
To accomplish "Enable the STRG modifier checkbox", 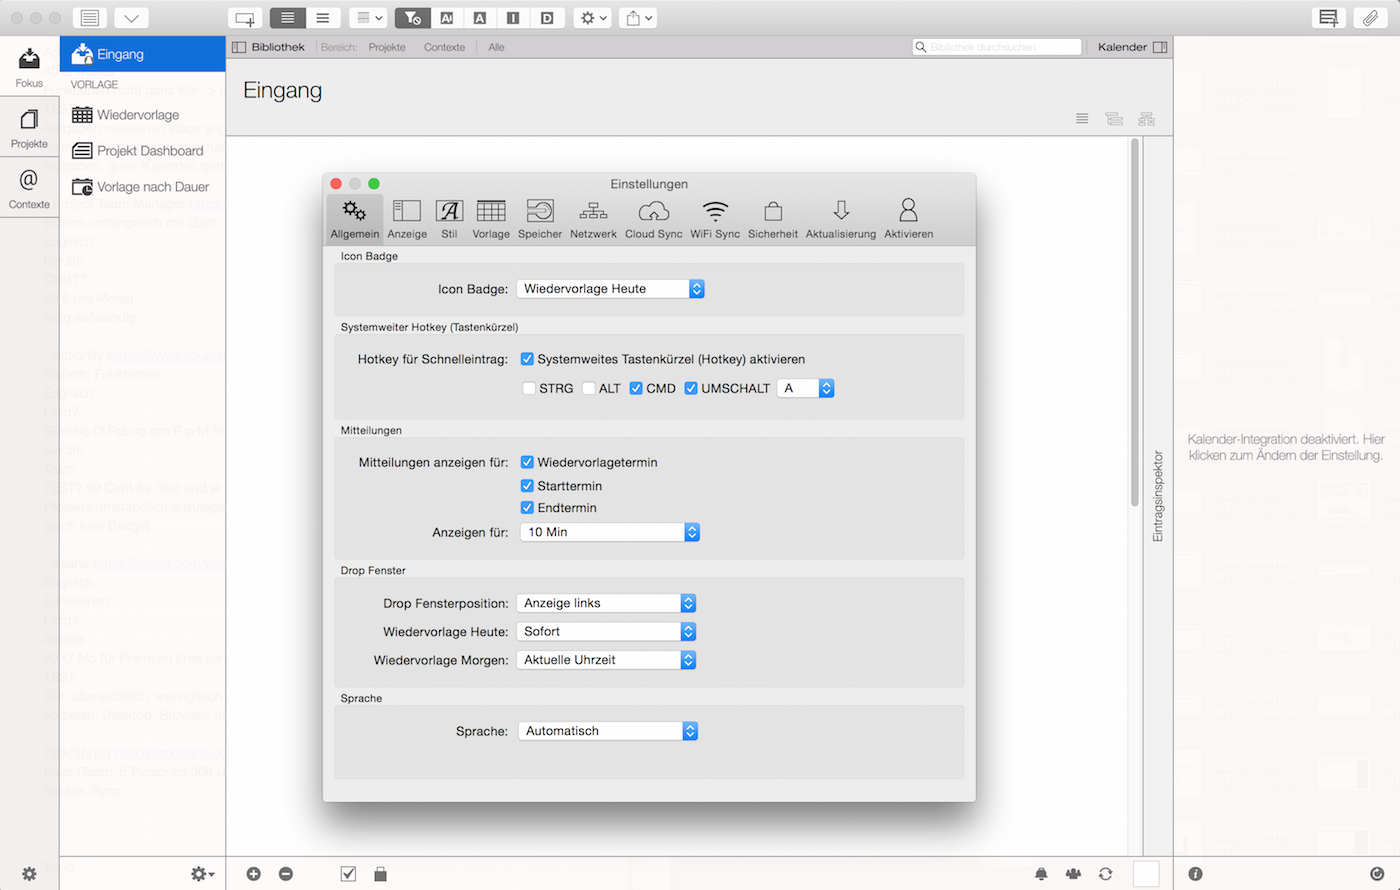I will [529, 388].
